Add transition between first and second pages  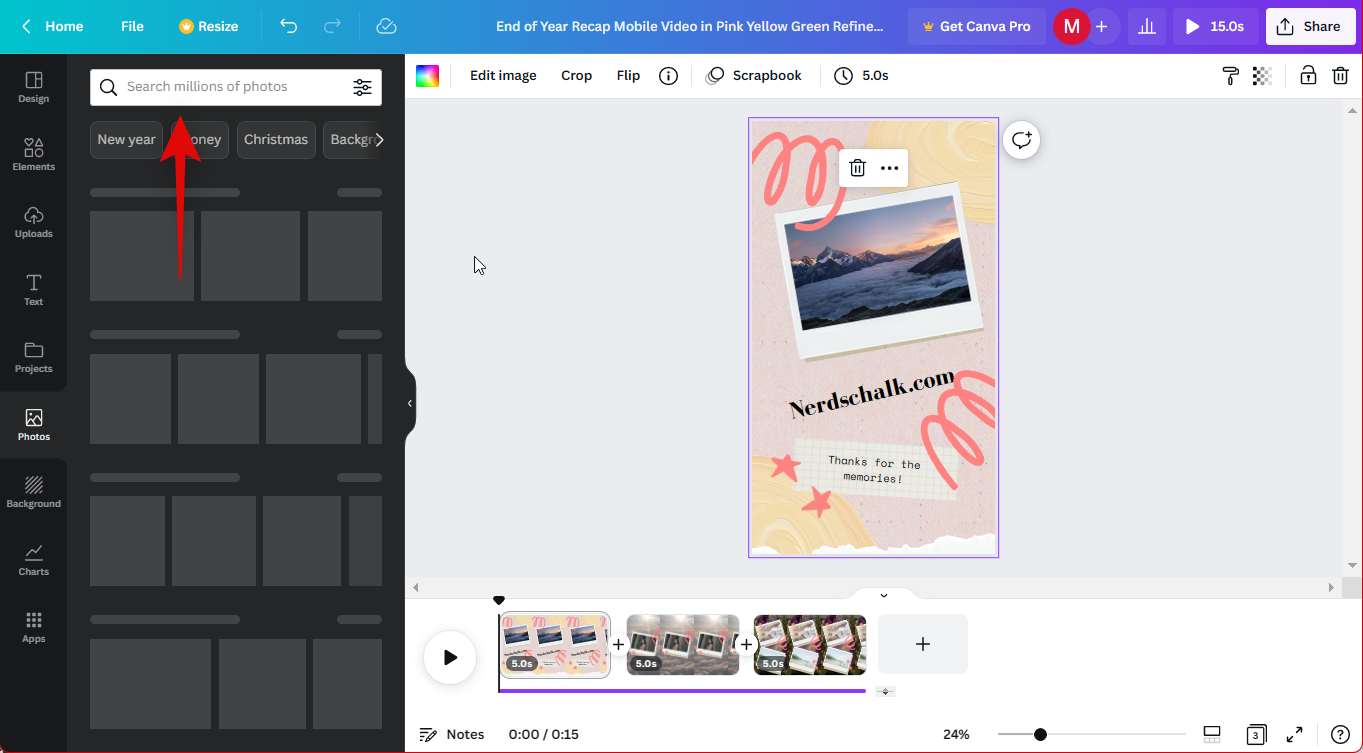tap(618, 645)
